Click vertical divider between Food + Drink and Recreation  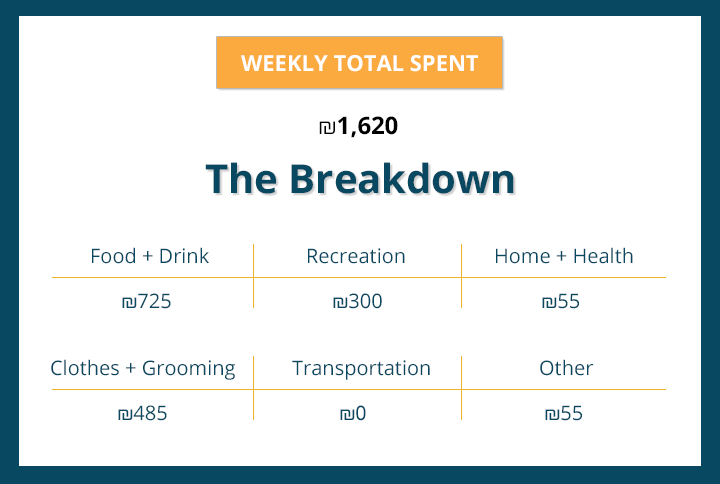click(254, 275)
